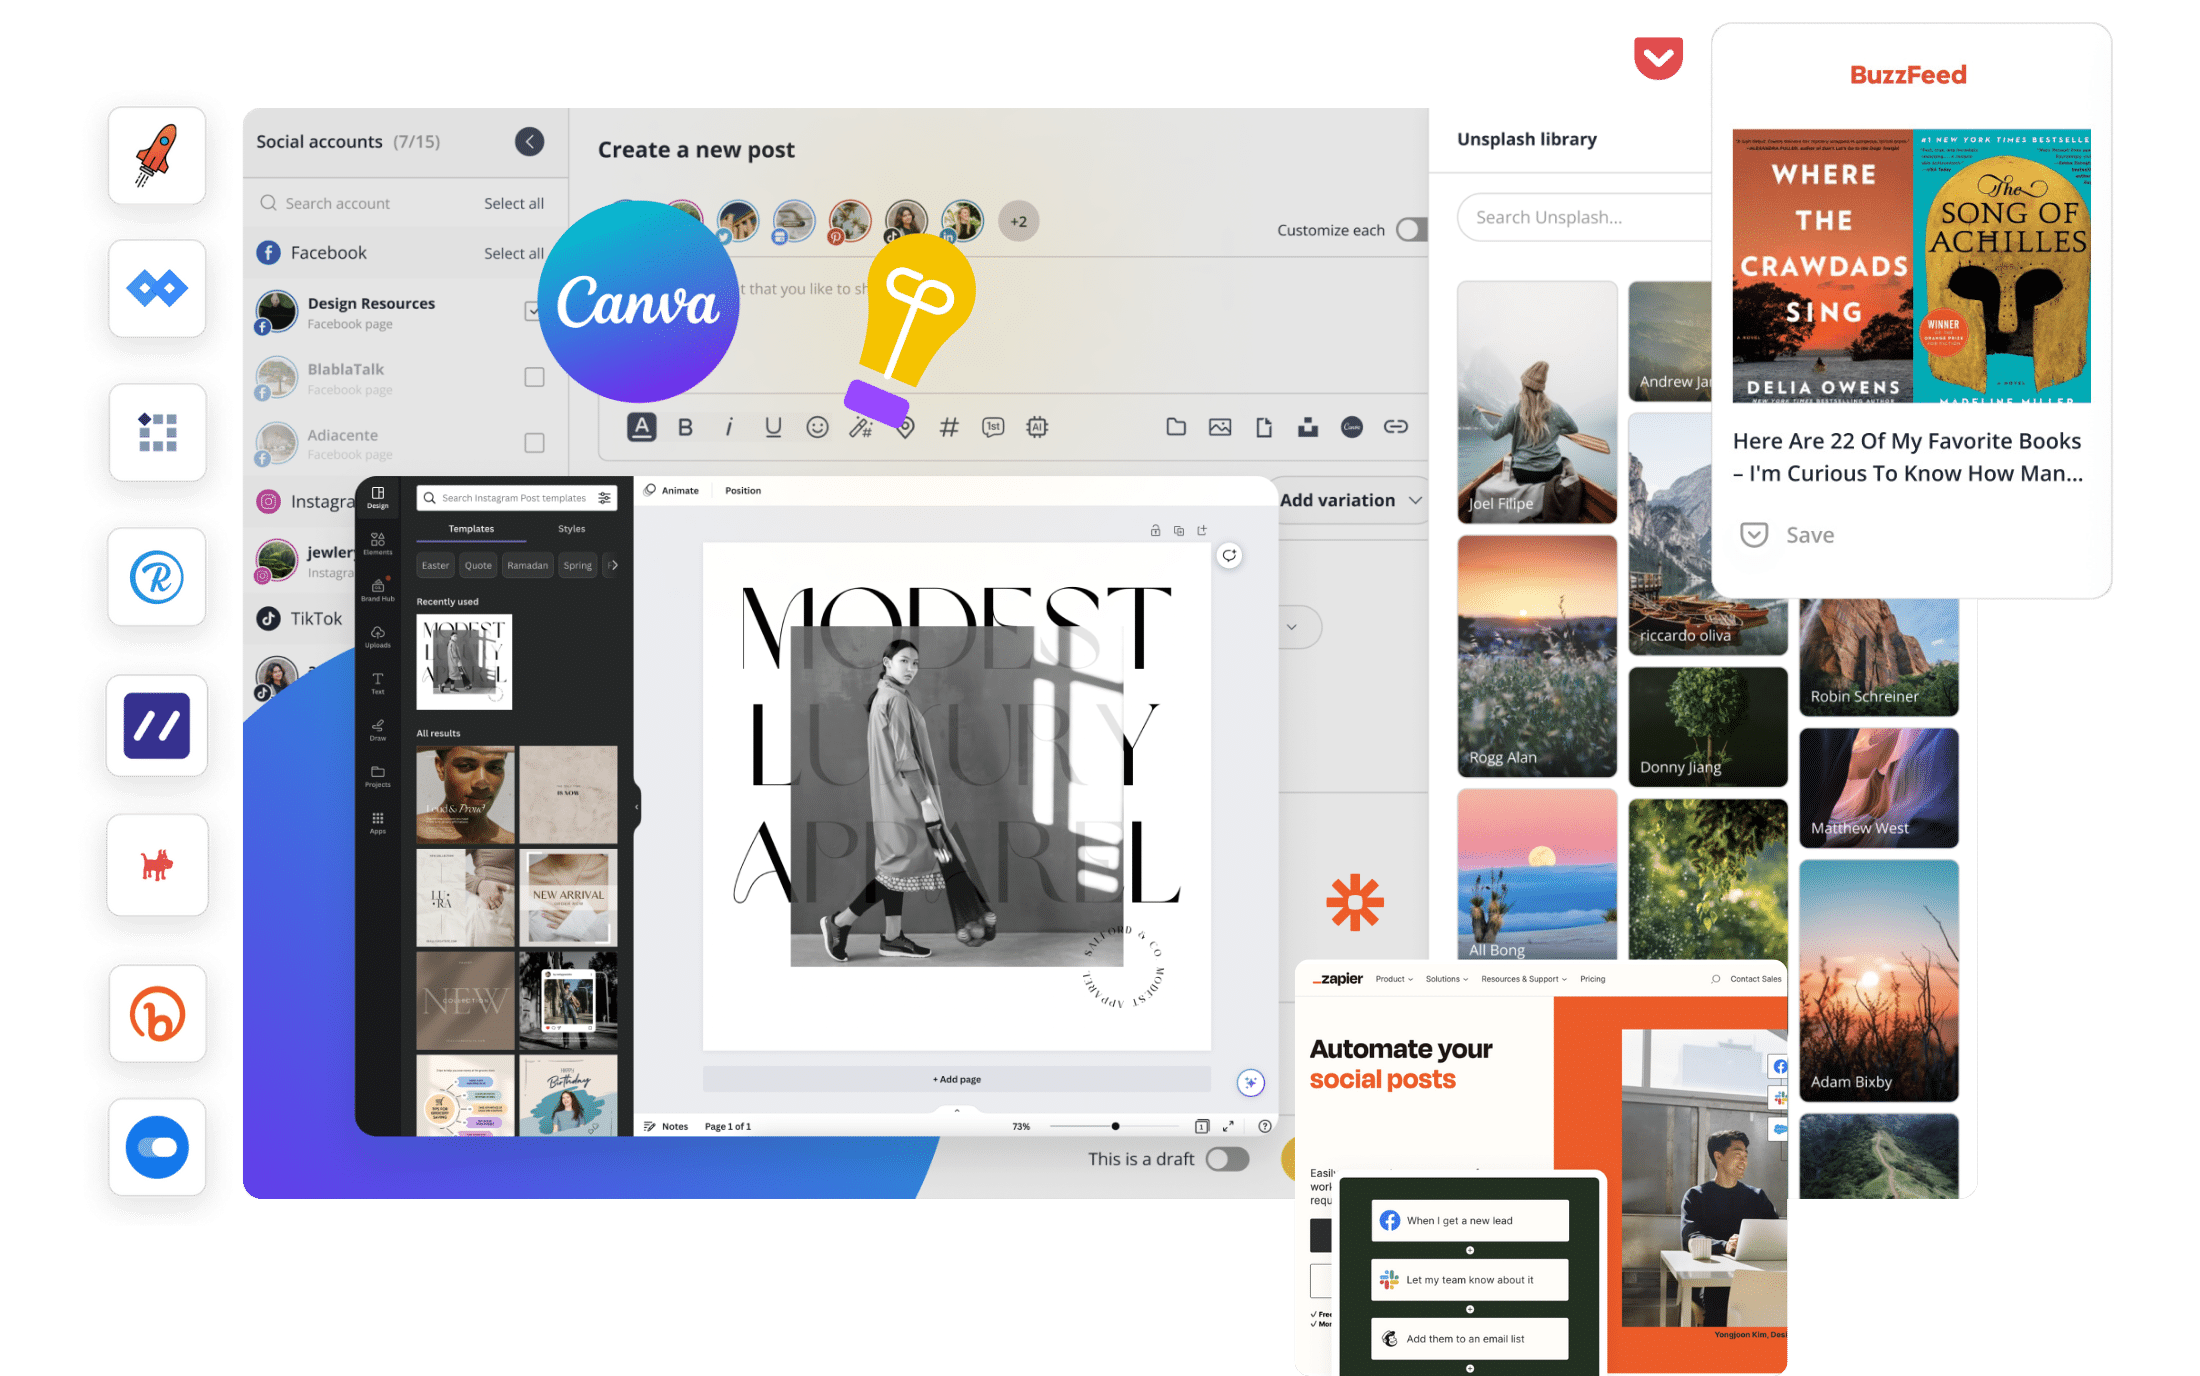The image size is (2200, 1376).
Task: Click the Canva help question icon
Action: 1265,1126
